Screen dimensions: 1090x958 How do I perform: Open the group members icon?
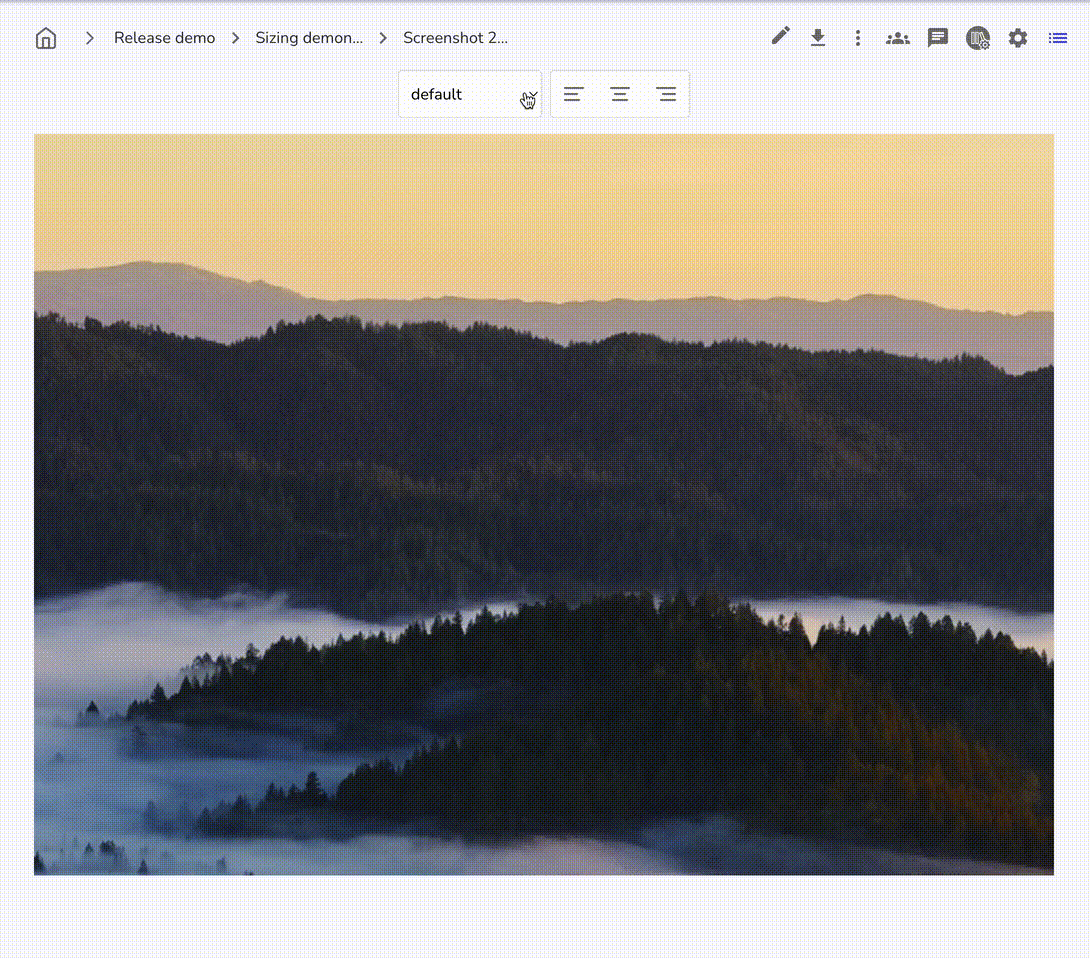pyautogui.click(x=898, y=38)
